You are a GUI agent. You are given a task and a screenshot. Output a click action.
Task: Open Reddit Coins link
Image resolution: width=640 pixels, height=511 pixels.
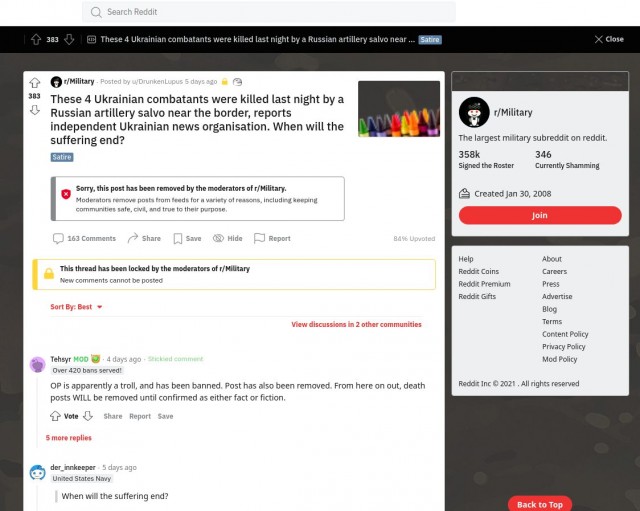478,271
